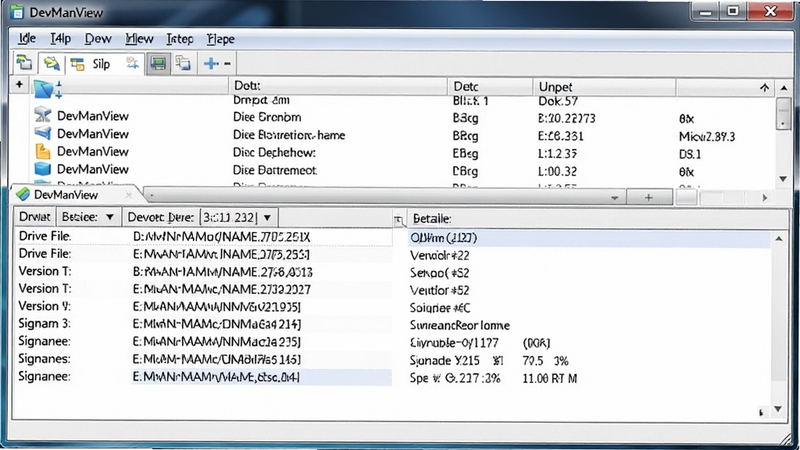
Task: Click the down arrow of the upper list scrollbar
Action: pos(784,179)
